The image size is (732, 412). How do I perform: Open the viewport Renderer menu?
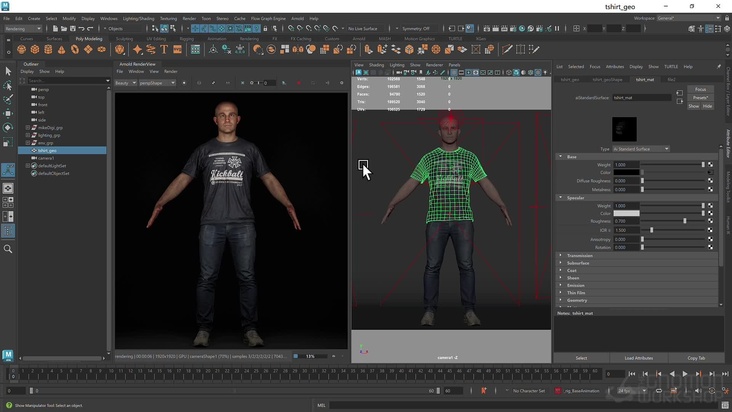point(434,65)
